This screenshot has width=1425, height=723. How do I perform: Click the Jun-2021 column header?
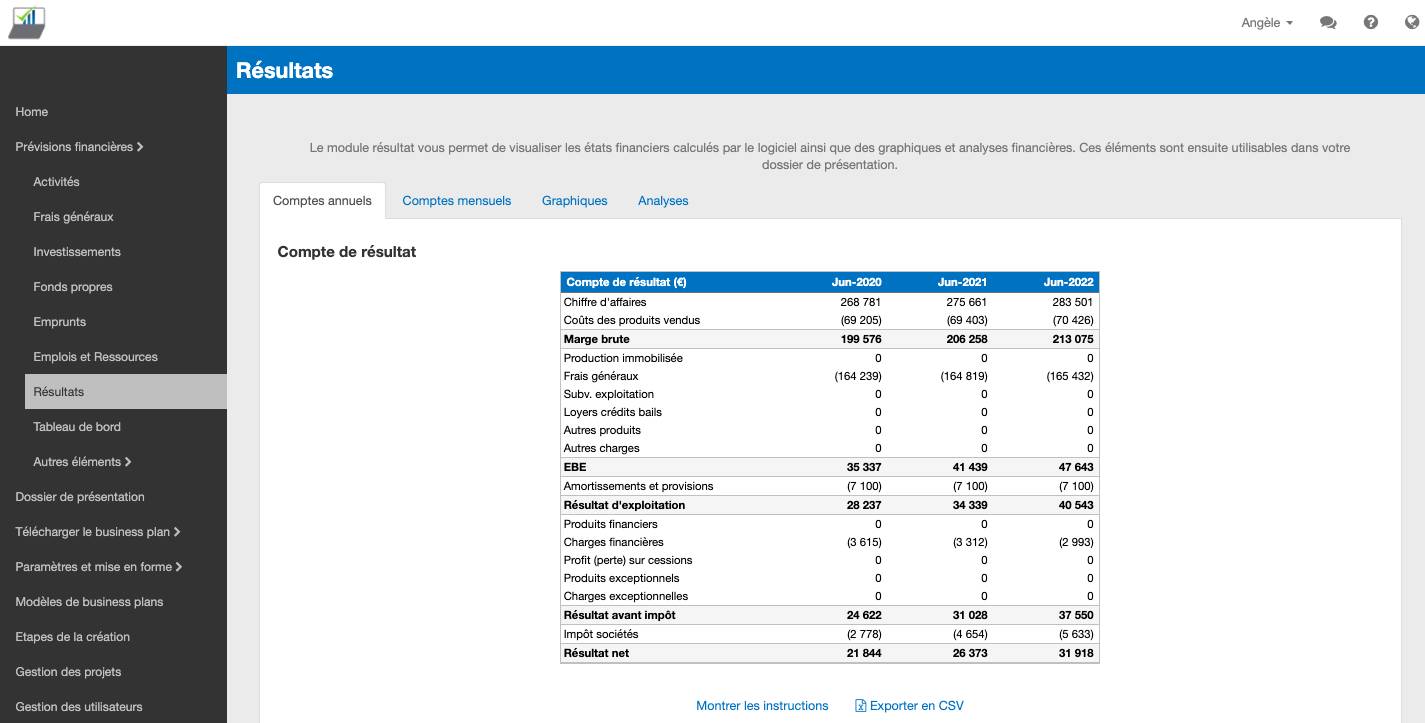coord(962,282)
